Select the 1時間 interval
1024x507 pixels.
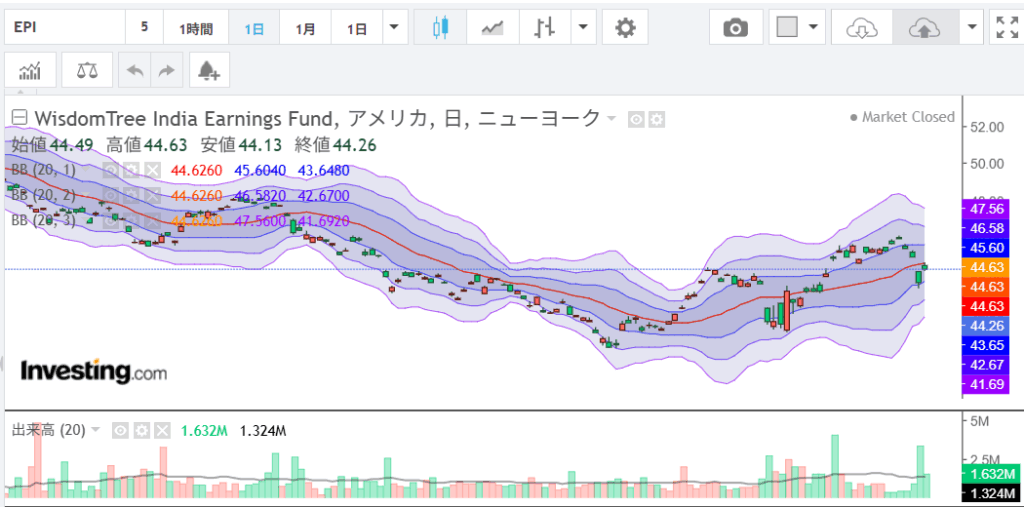tap(196, 27)
